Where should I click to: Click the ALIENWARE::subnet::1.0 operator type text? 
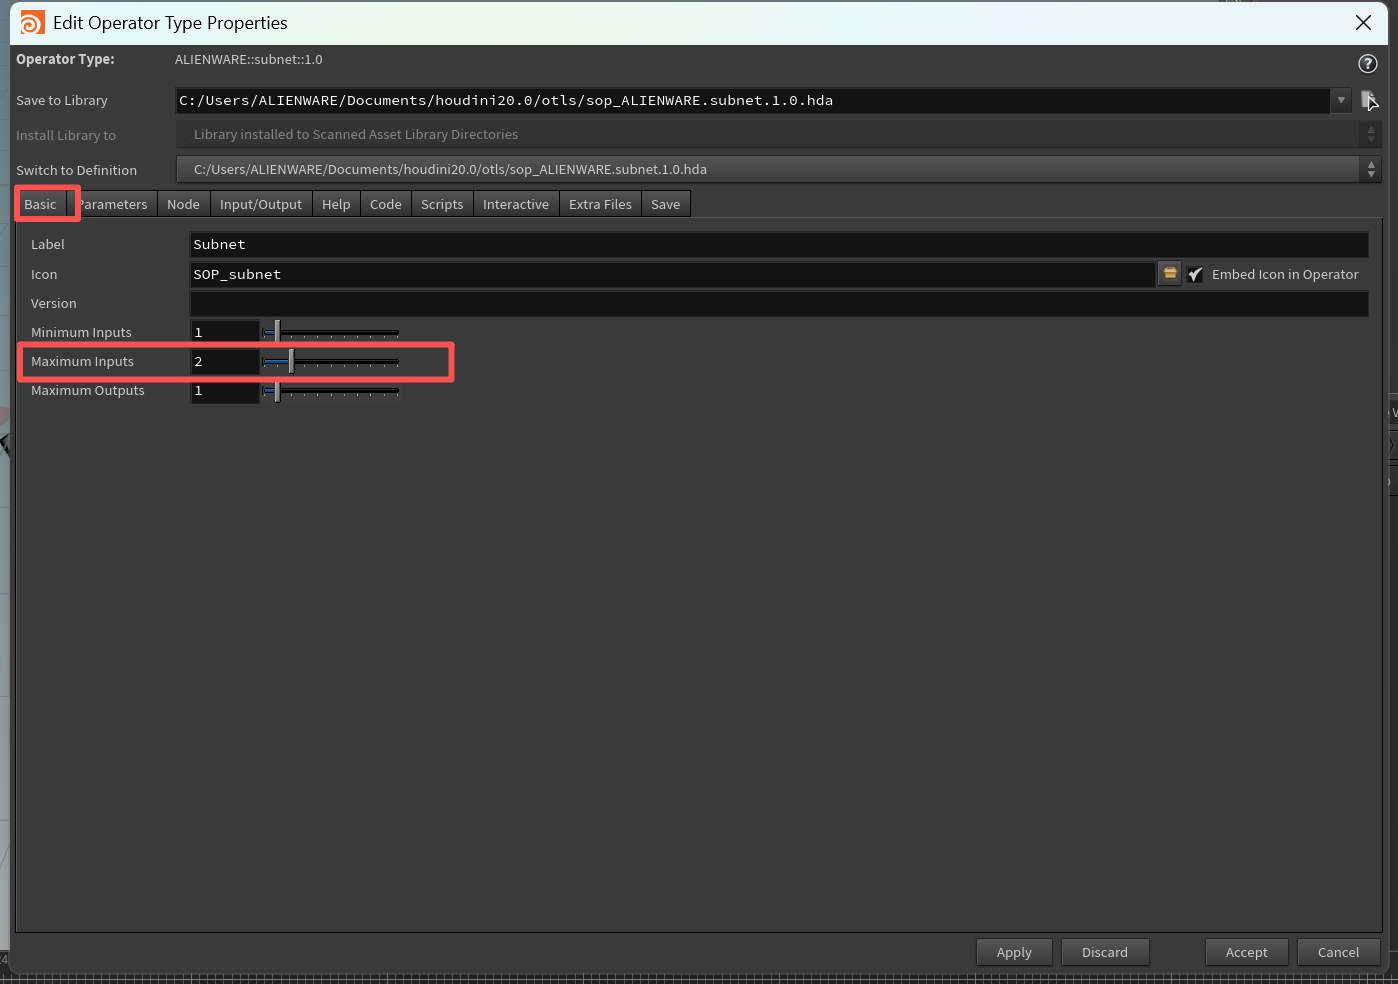coord(249,59)
